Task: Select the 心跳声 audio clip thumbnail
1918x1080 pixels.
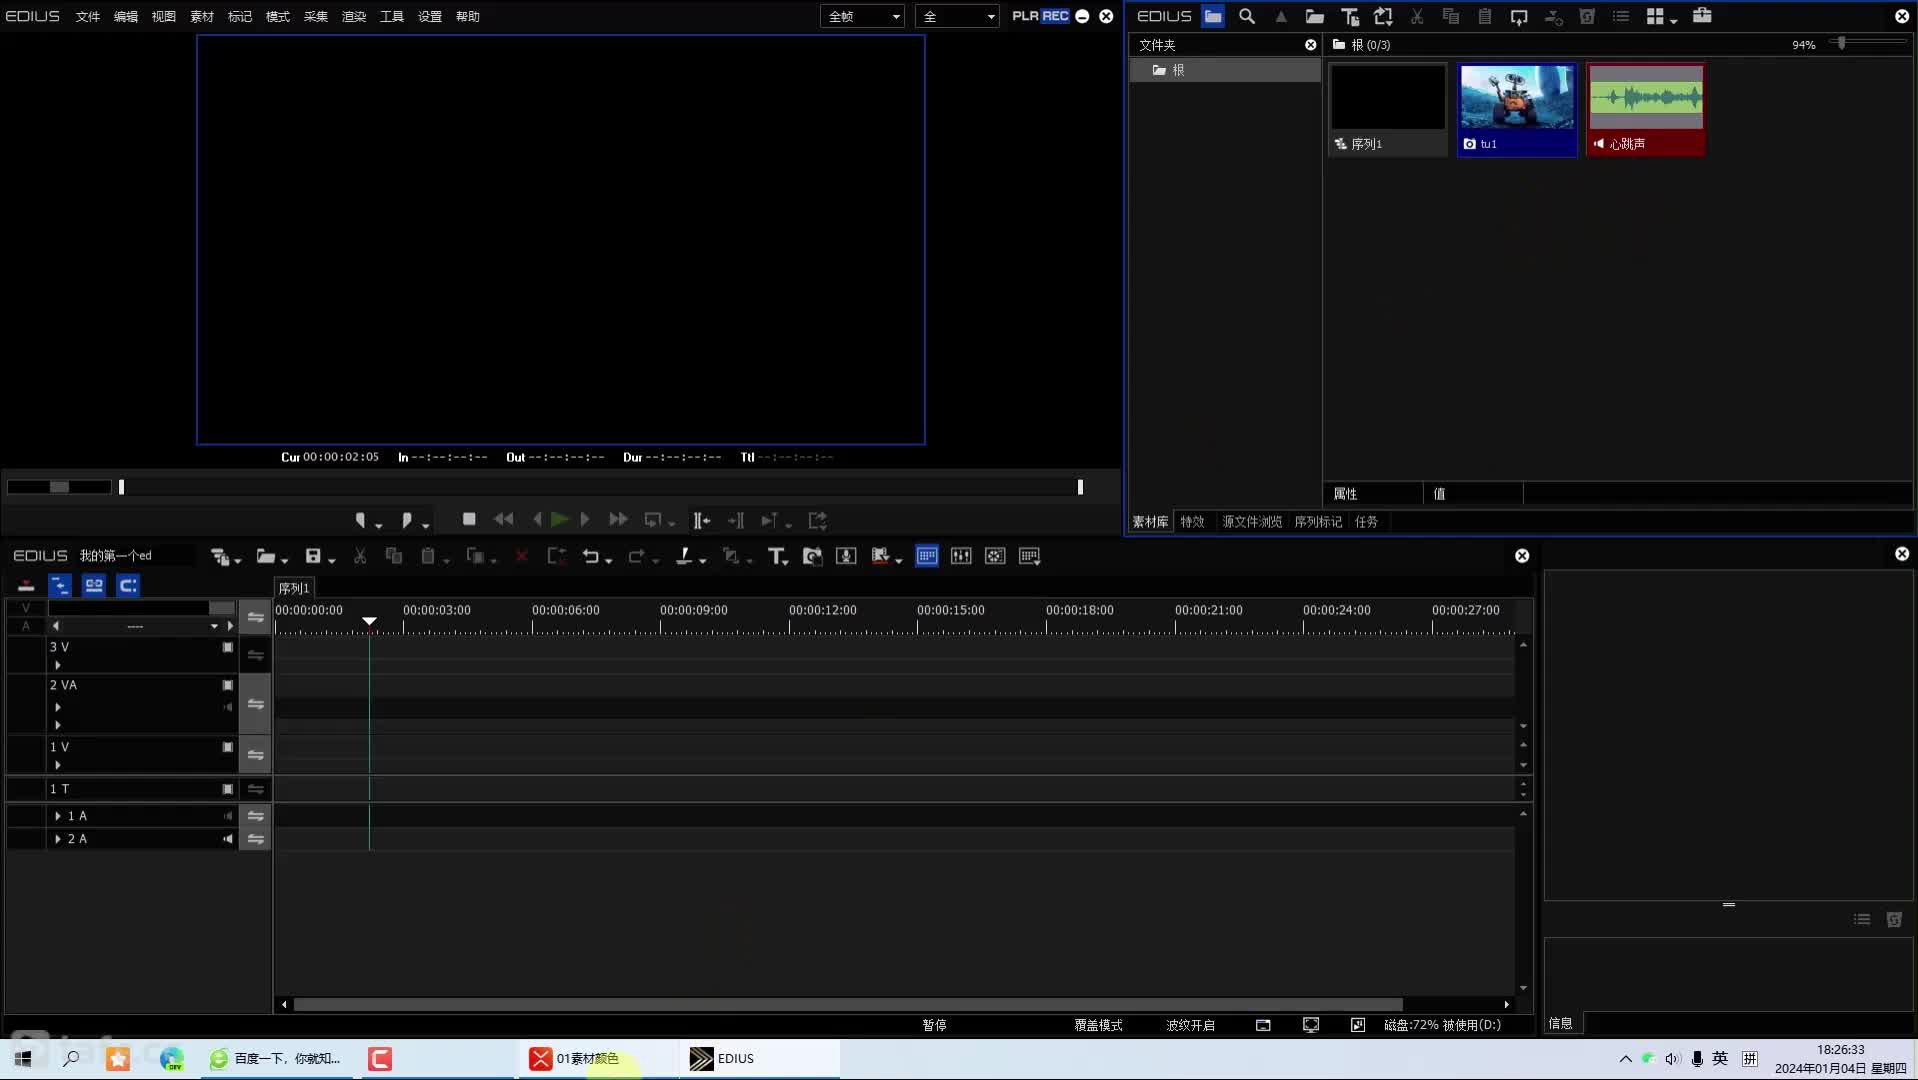Action: pyautogui.click(x=1646, y=109)
